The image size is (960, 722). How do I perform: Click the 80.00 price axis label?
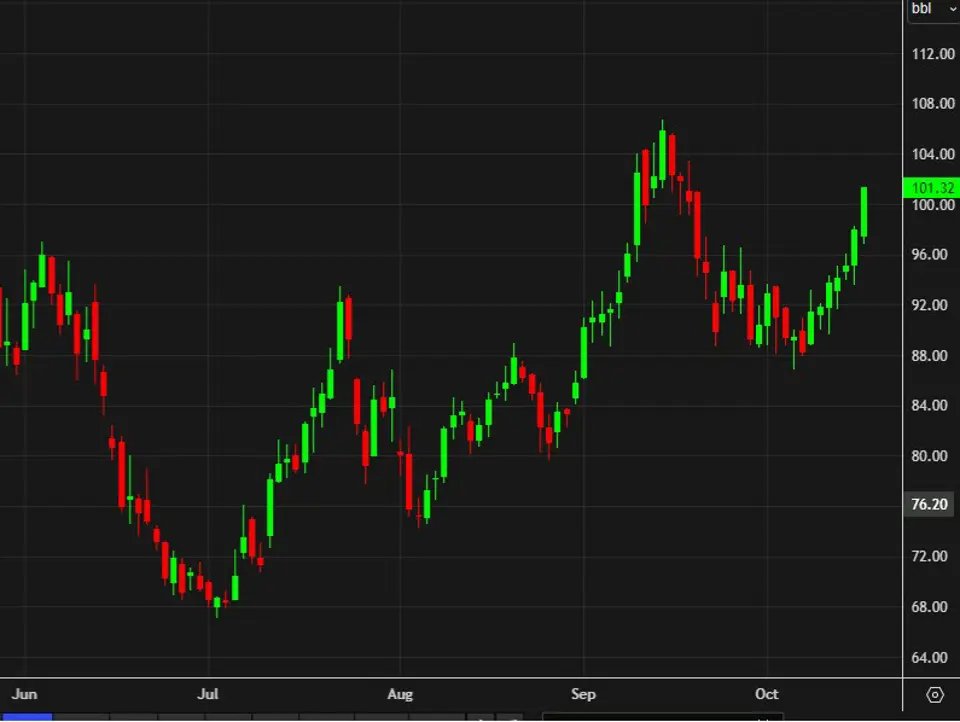pyautogui.click(x=929, y=456)
